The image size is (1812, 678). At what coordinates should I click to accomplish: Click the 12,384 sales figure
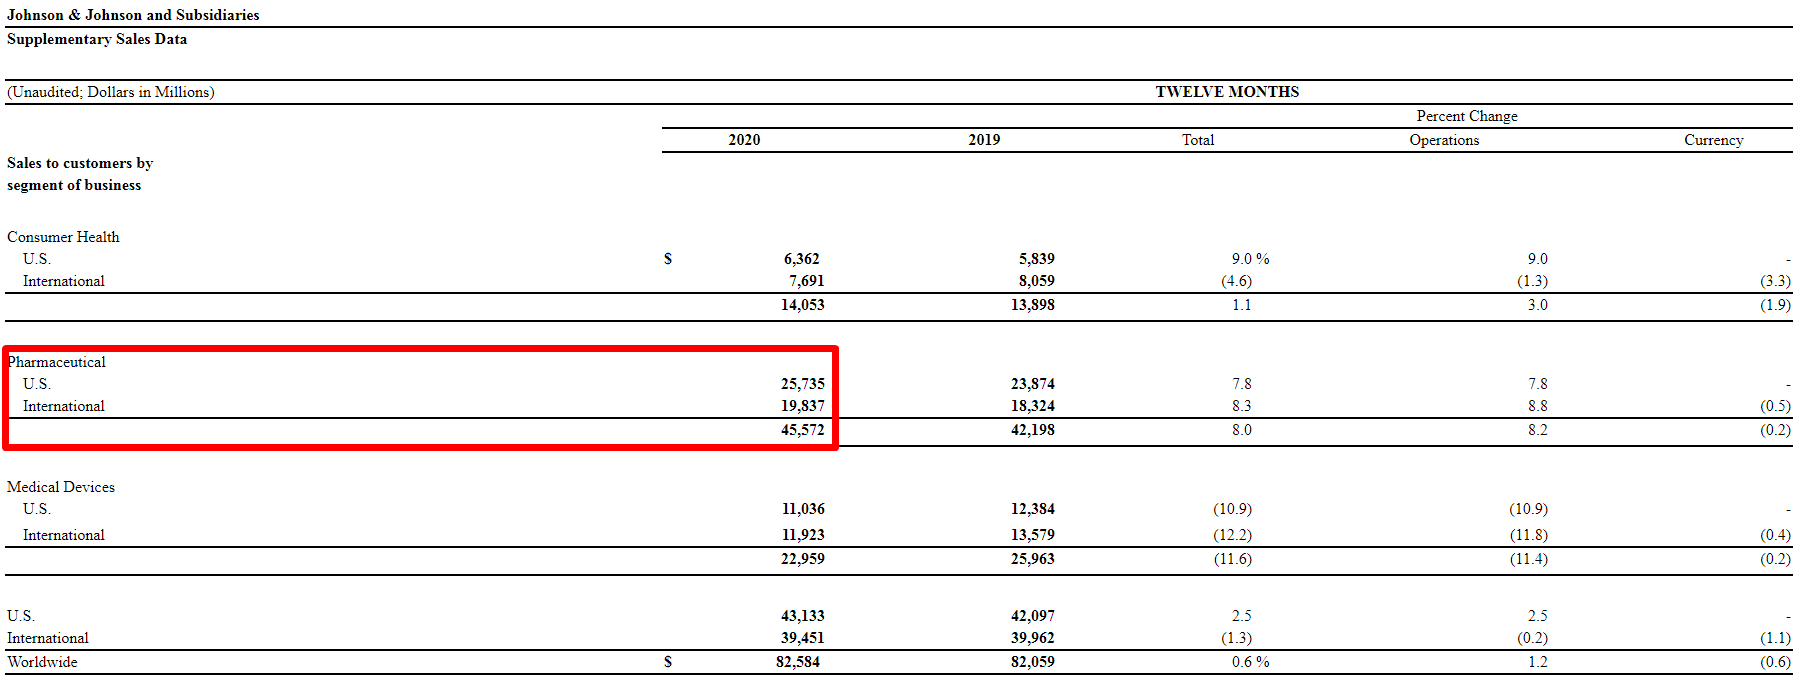(x=1033, y=509)
